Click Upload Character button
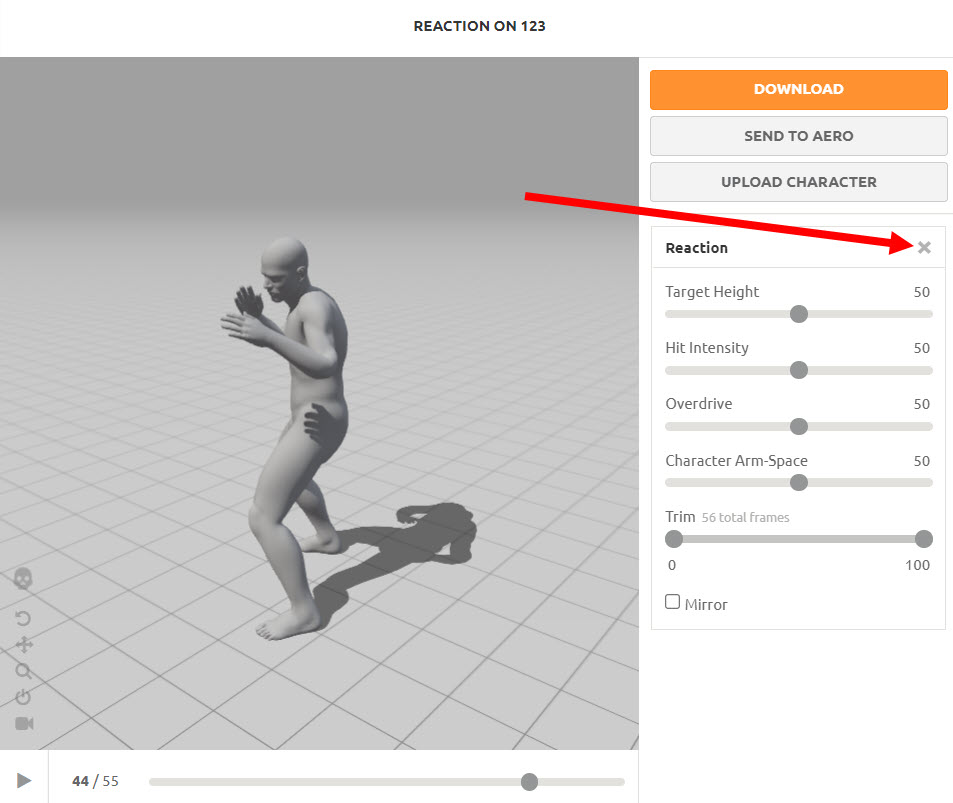 (798, 182)
